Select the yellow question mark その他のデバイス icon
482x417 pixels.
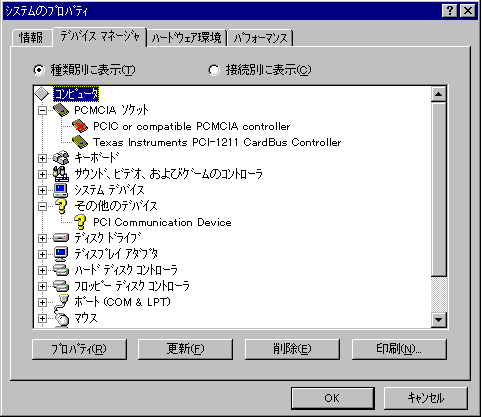point(61,206)
